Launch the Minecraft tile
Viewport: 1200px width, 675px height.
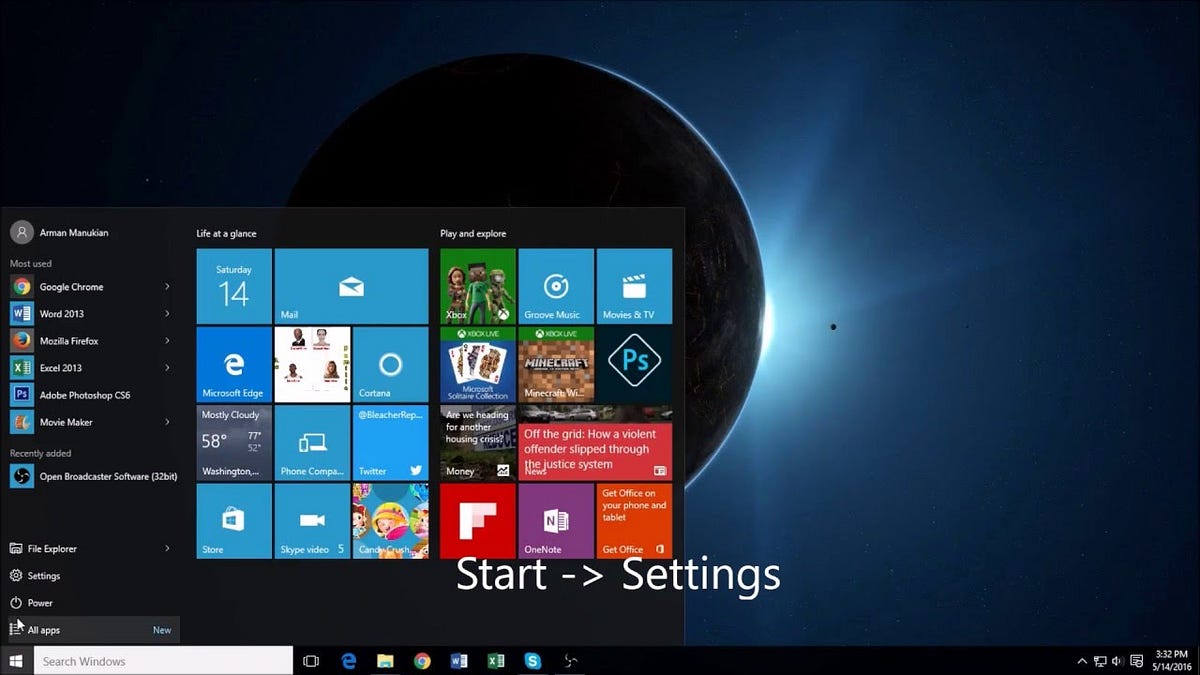[x=556, y=364]
